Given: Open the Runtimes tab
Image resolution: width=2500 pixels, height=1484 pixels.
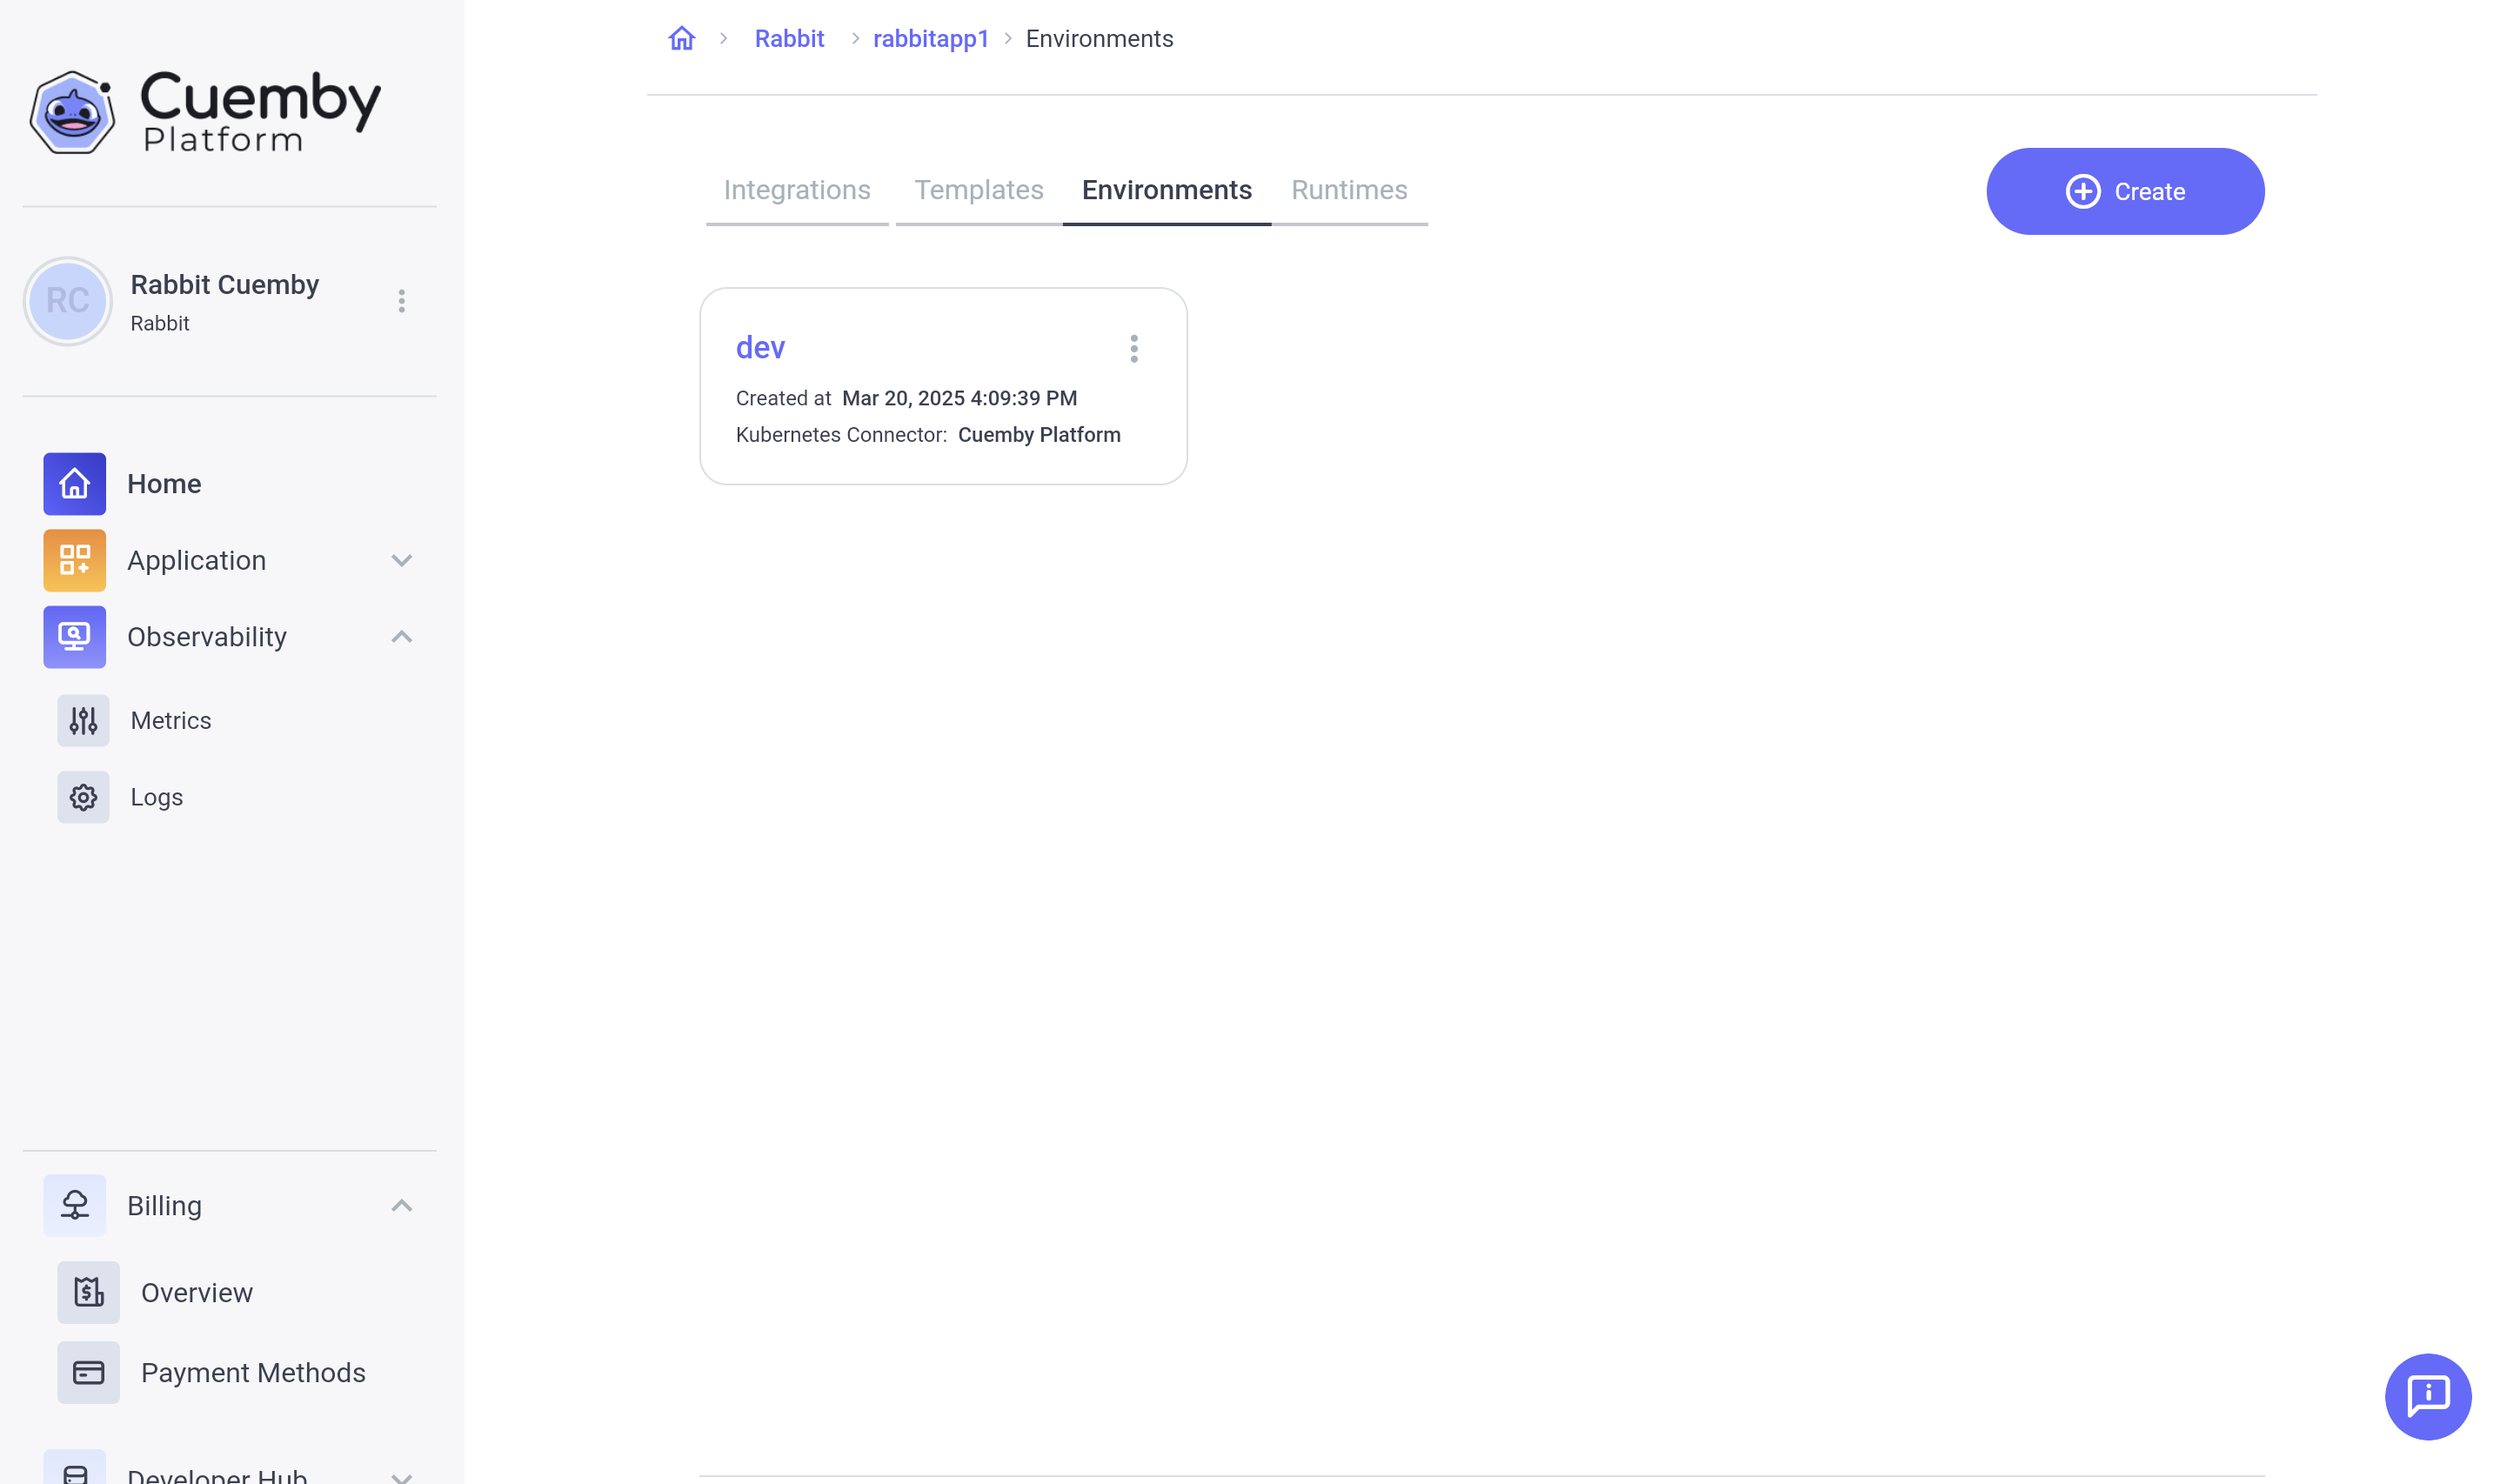Looking at the screenshot, I should click(1348, 190).
